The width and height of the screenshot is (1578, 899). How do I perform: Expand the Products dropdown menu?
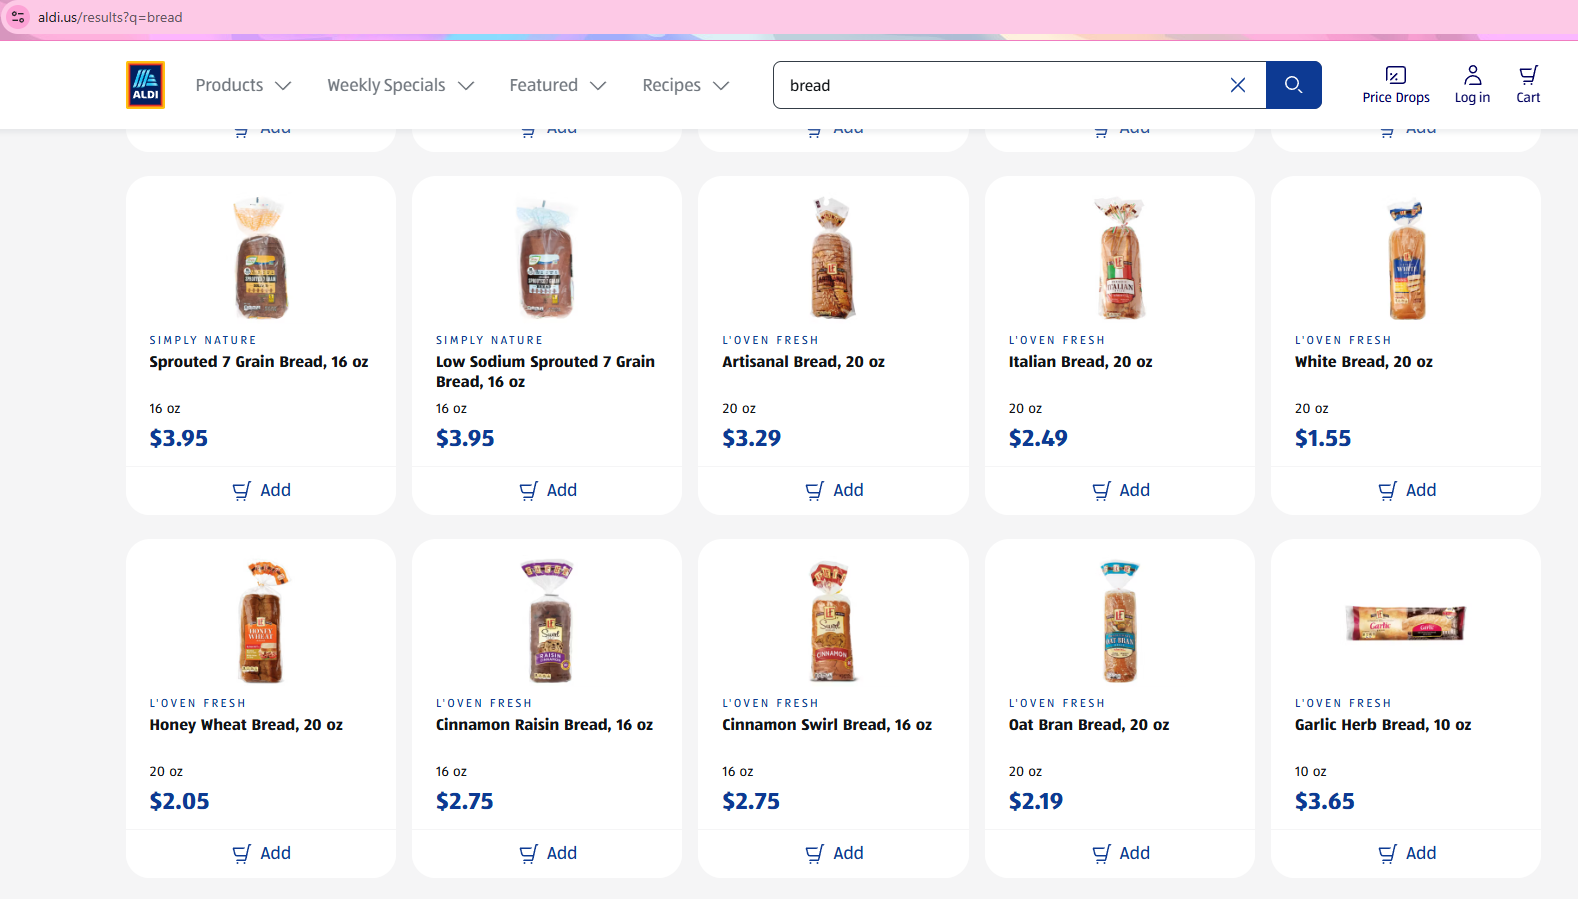pos(243,85)
